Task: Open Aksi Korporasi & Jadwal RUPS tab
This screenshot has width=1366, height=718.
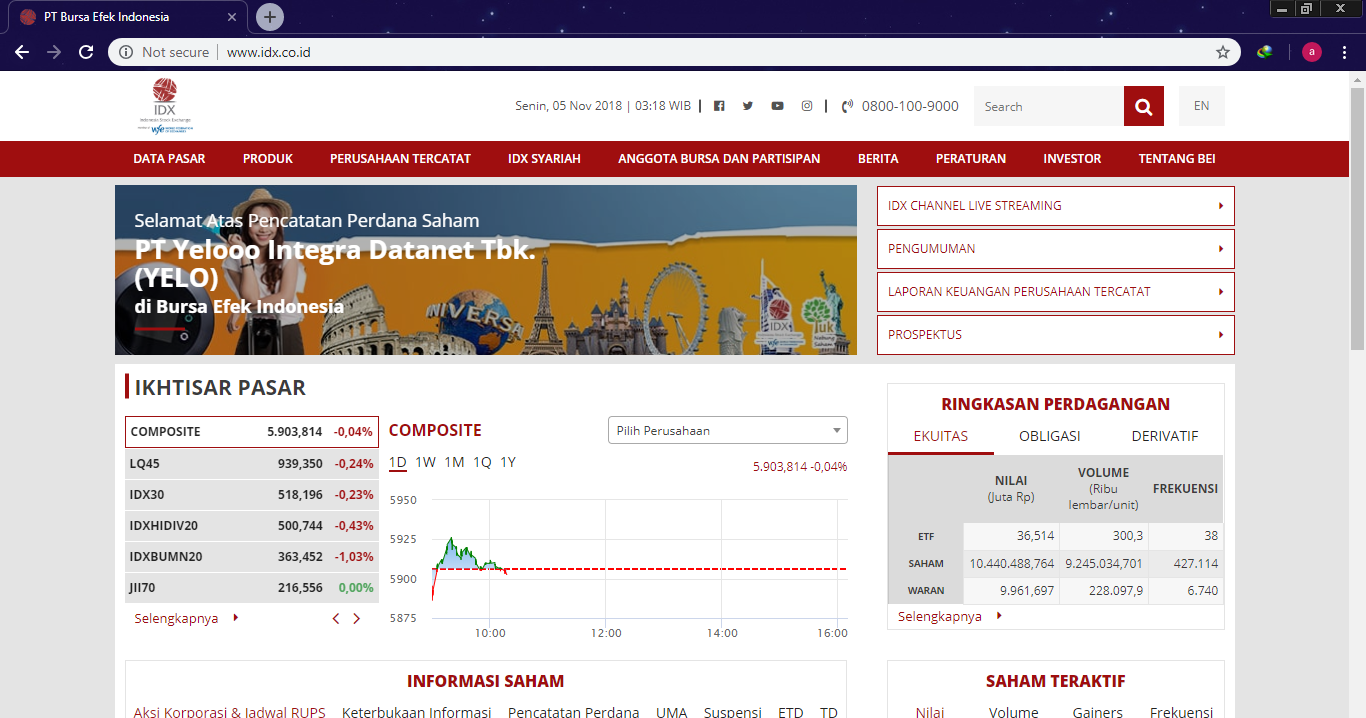Action: coord(230,712)
